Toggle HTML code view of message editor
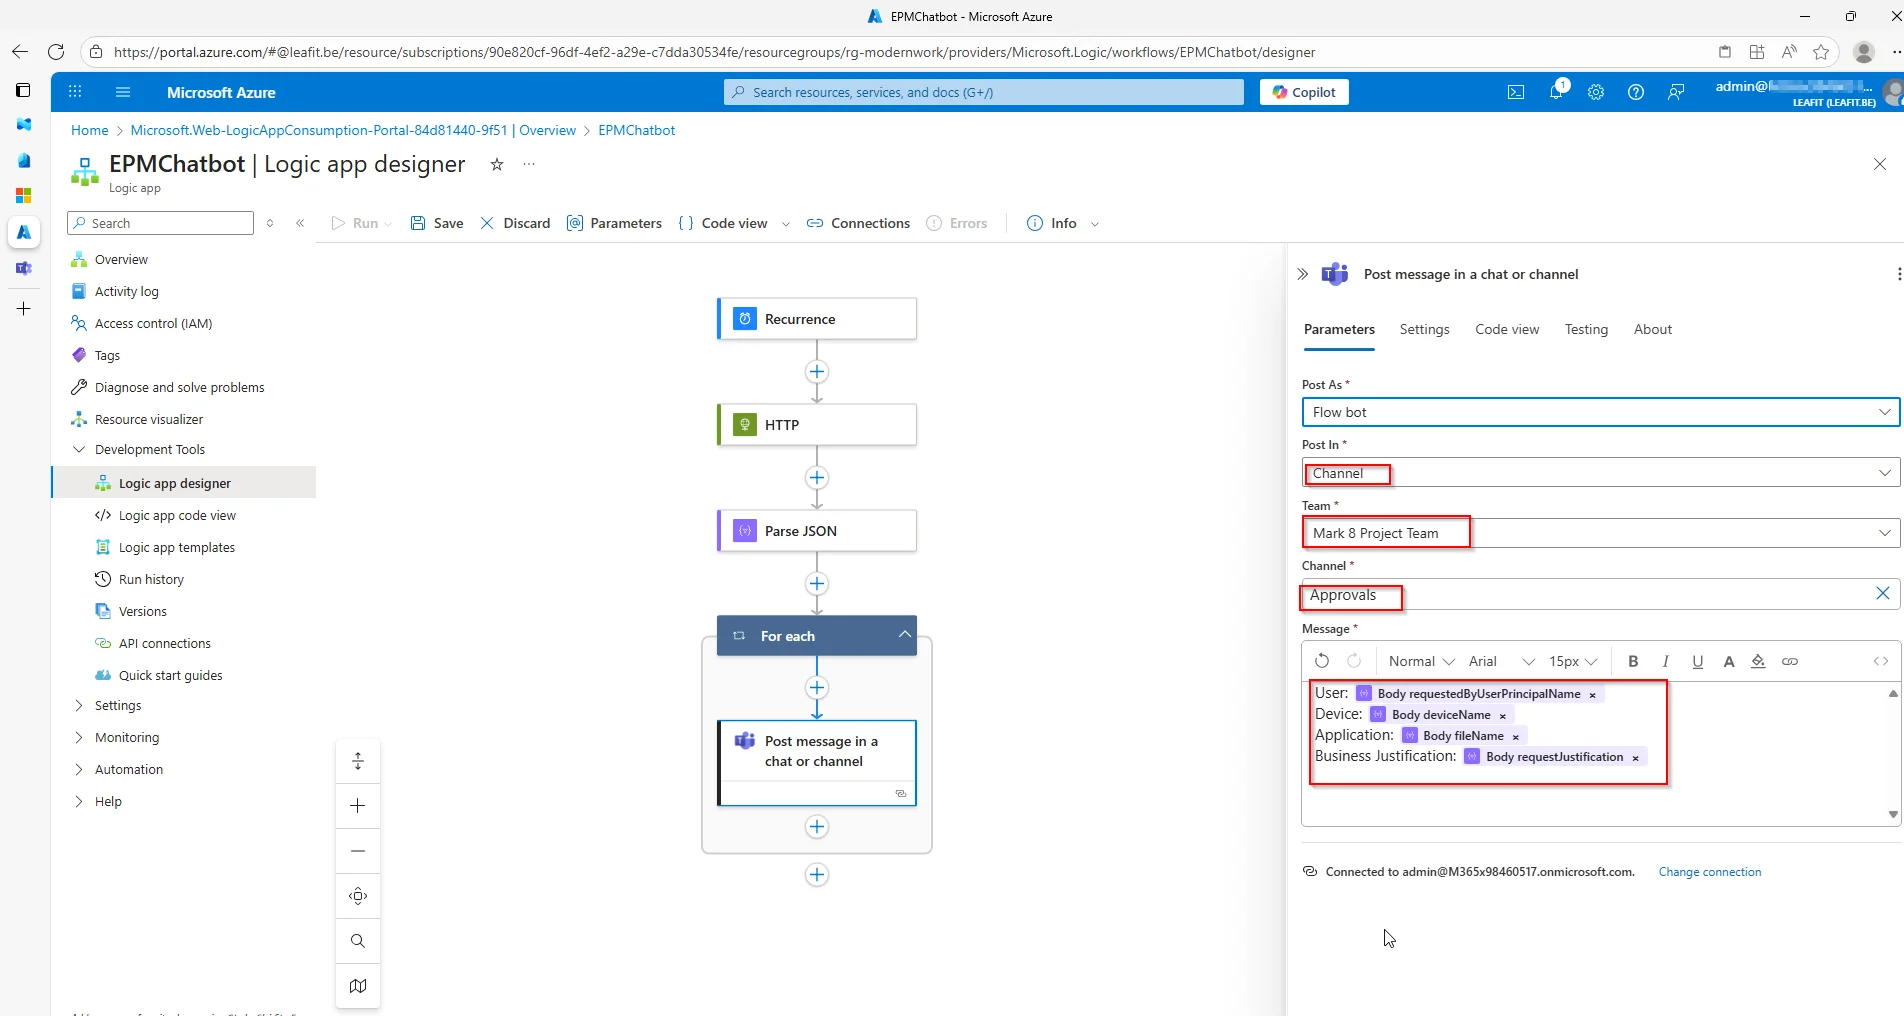The width and height of the screenshot is (1904, 1016). [1881, 661]
